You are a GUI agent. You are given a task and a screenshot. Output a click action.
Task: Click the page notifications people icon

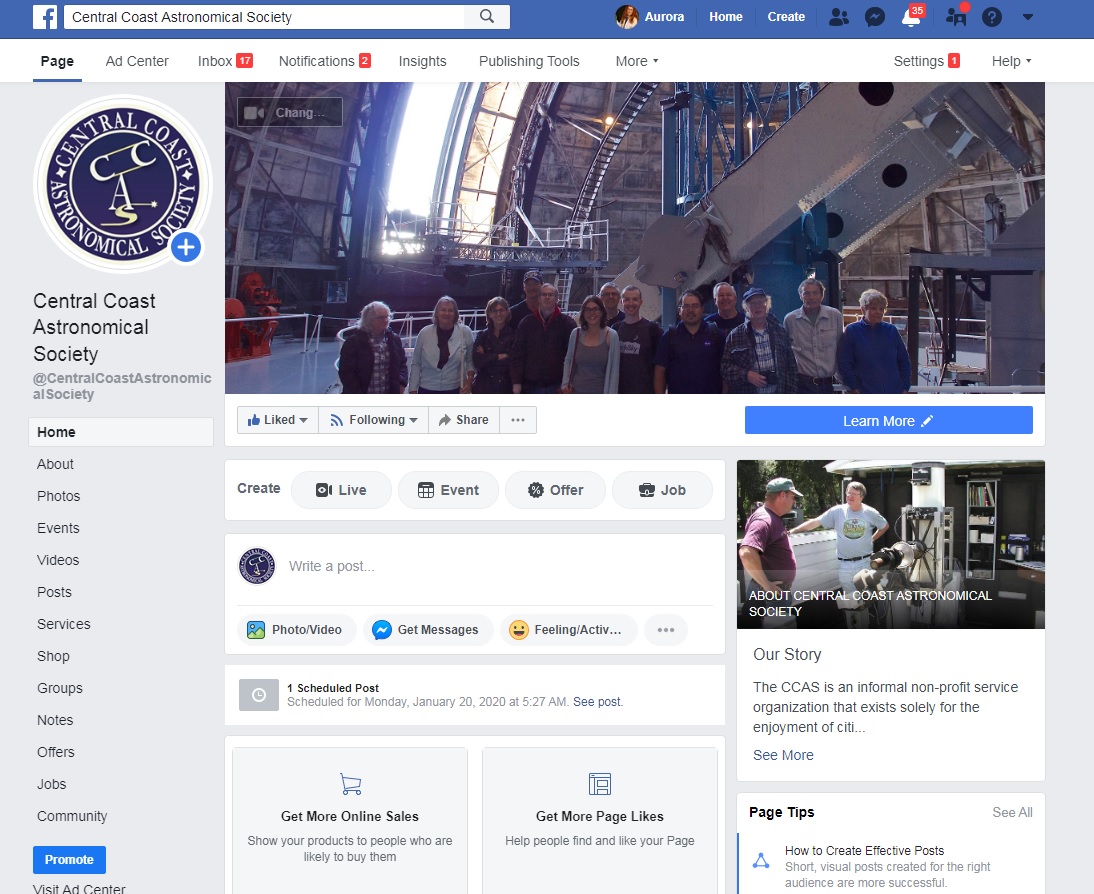[956, 17]
